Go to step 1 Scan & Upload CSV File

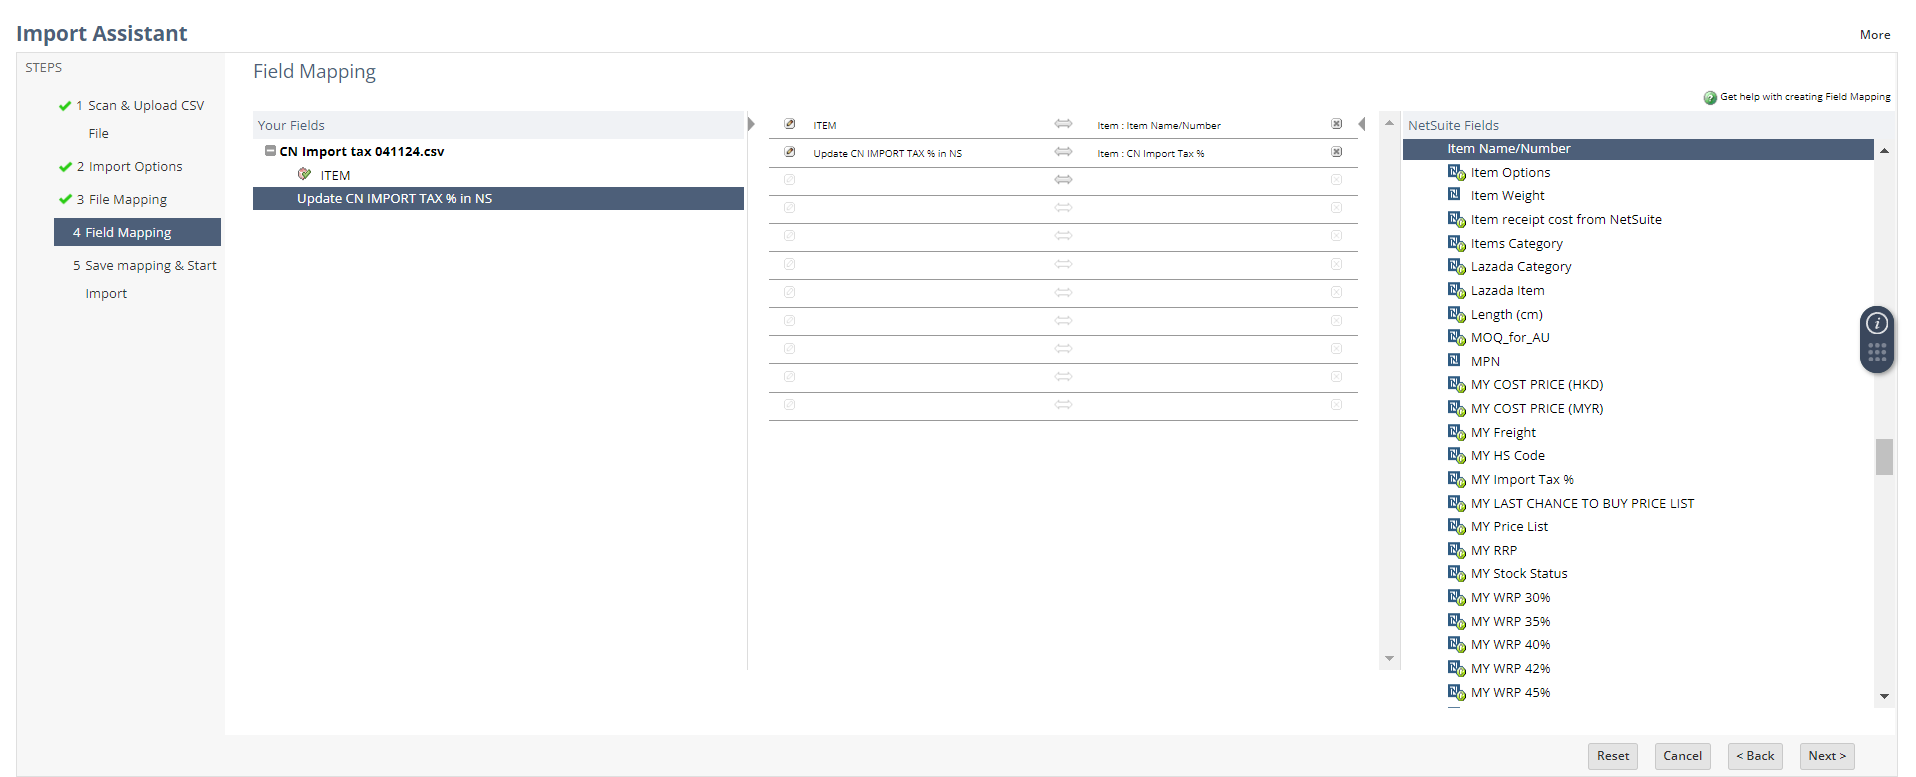[x=139, y=119]
